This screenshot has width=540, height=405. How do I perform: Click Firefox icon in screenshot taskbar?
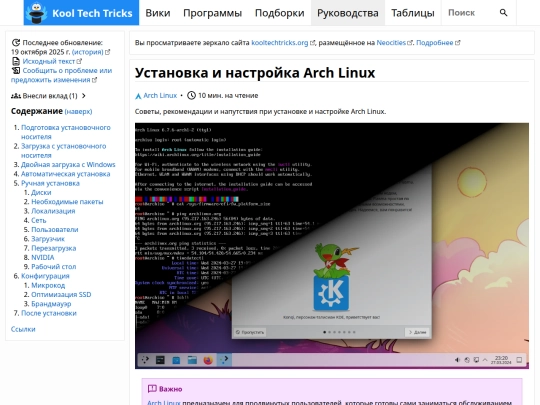[208, 360]
